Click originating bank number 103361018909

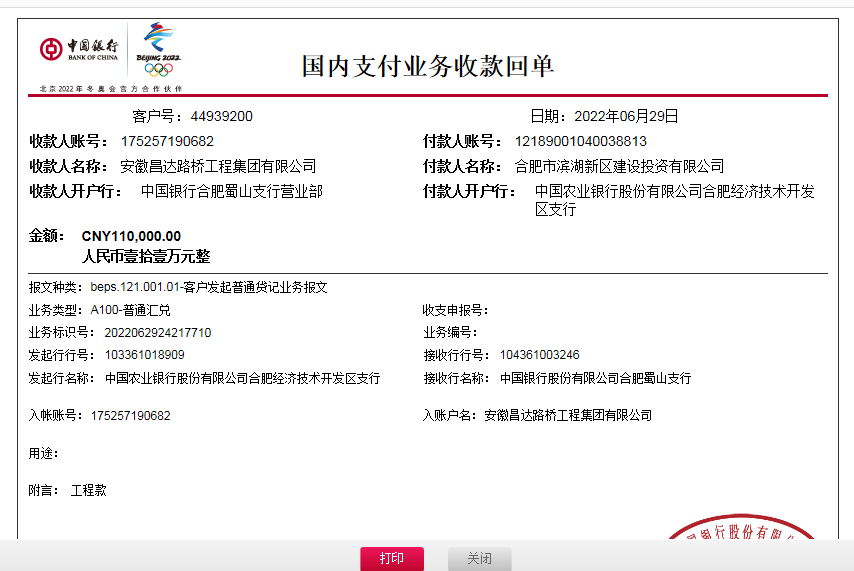coord(137,355)
